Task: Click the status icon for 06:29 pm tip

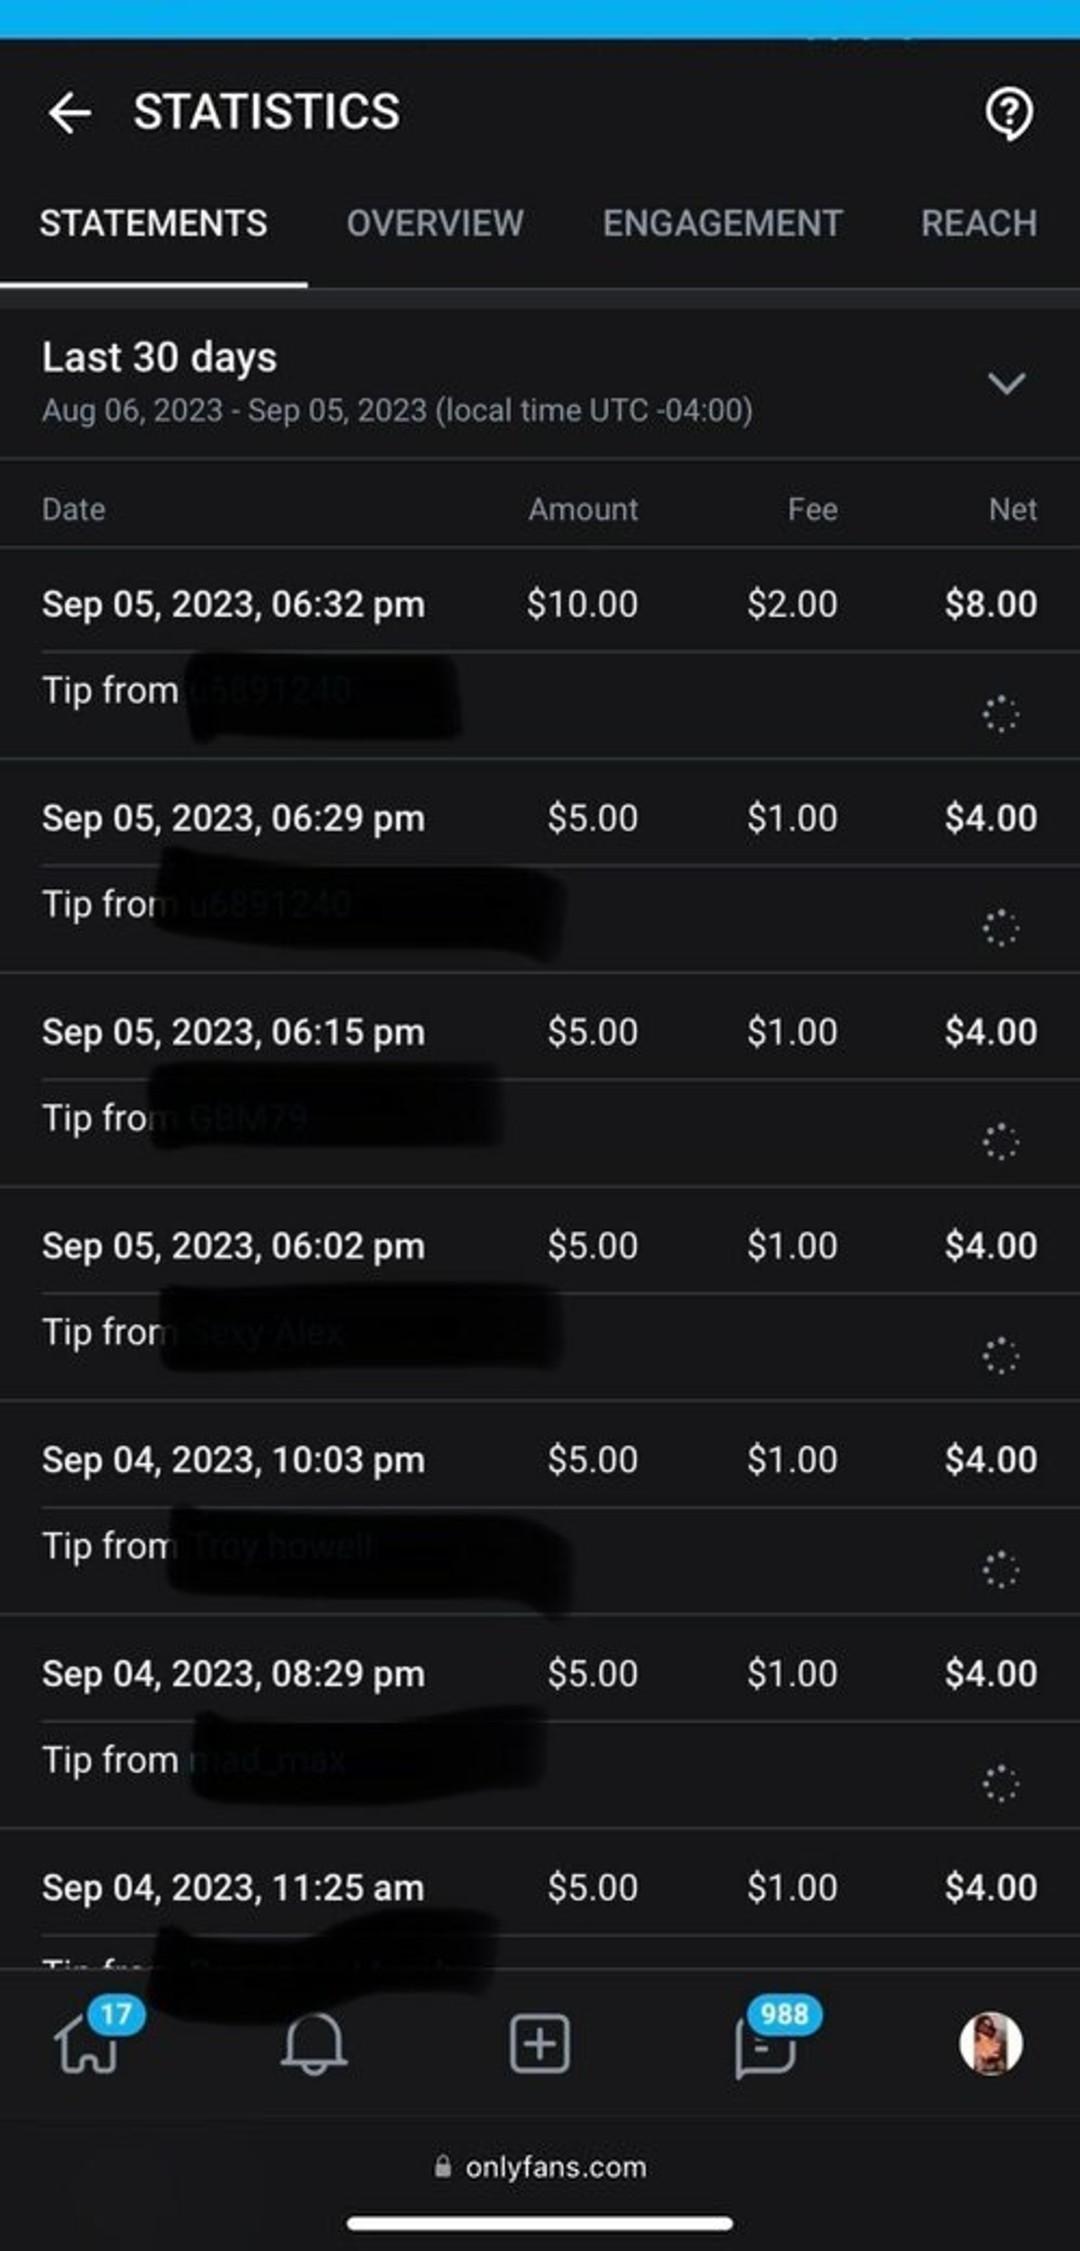Action: pyautogui.click(x=1000, y=928)
